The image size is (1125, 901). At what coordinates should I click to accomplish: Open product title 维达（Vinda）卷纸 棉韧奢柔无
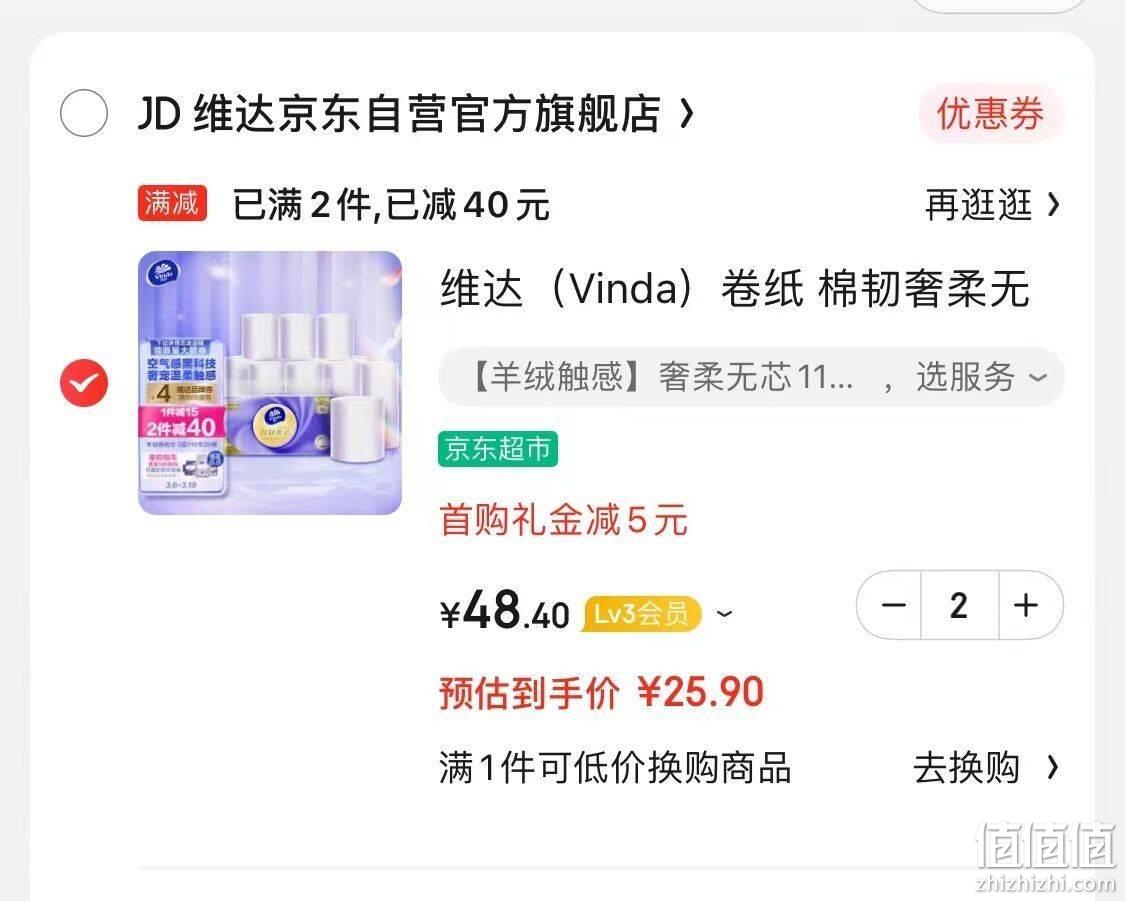click(x=735, y=288)
